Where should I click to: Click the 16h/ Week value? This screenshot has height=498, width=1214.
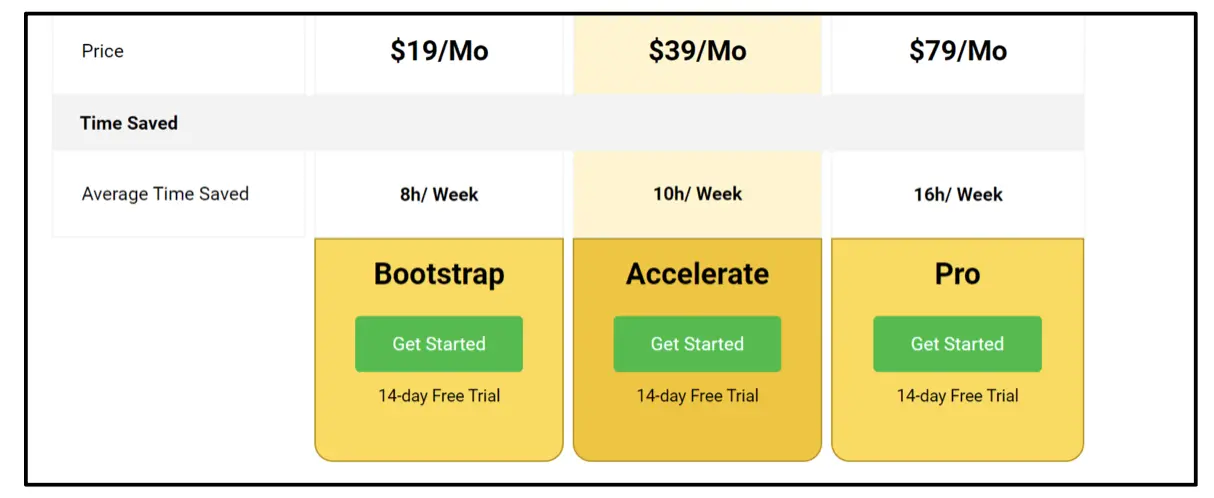pyautogui.click(x=957, y=195)
